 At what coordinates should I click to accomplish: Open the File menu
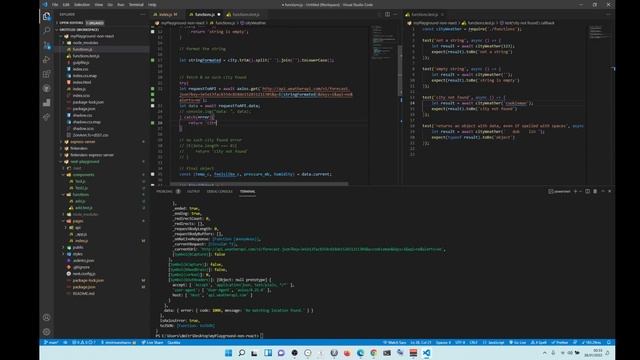[55, 4]
